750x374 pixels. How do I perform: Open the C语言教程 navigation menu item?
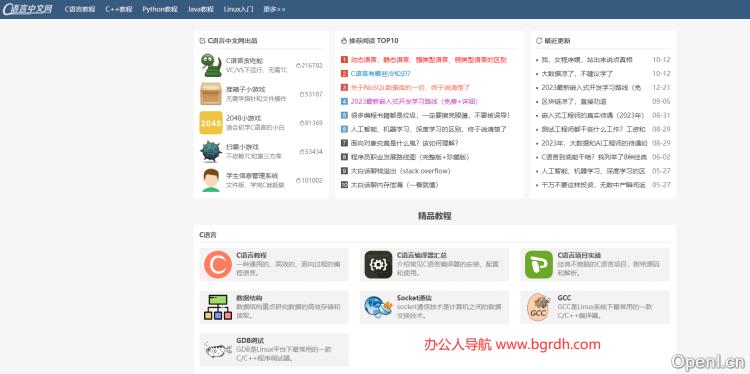[x=80, y=9]
